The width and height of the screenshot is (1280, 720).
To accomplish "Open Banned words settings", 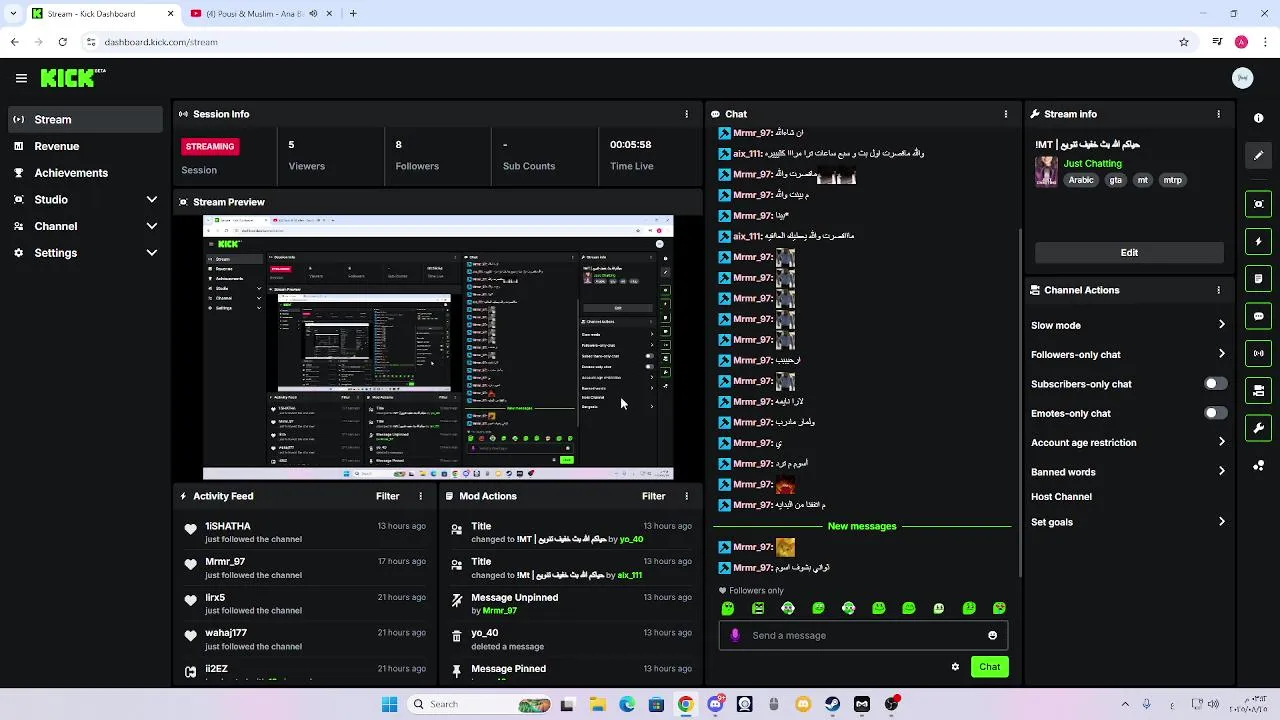I will 1128,472.
